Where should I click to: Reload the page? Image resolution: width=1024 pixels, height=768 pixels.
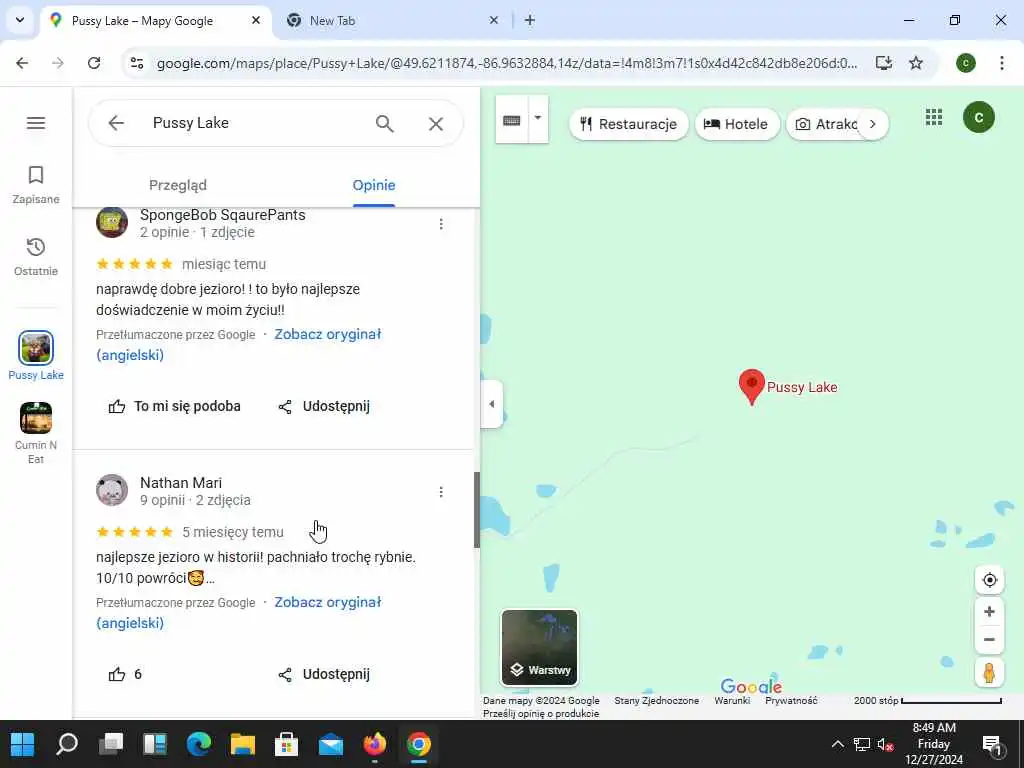(94, 63)
